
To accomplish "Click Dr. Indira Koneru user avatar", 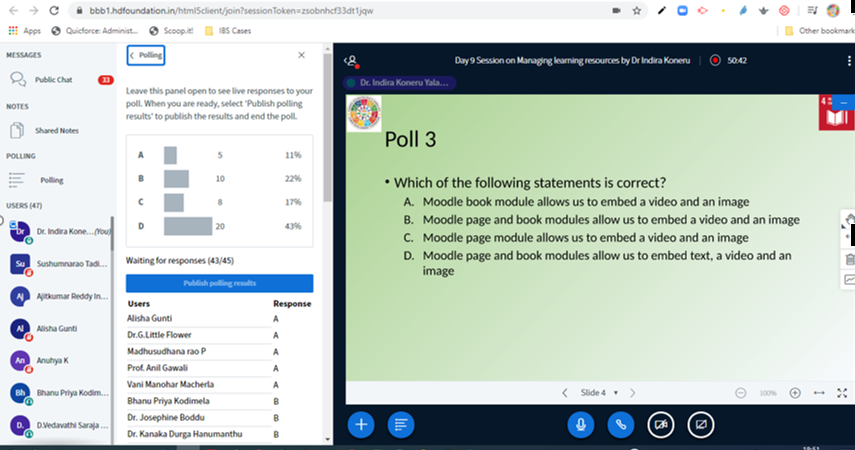I will 20,231.
